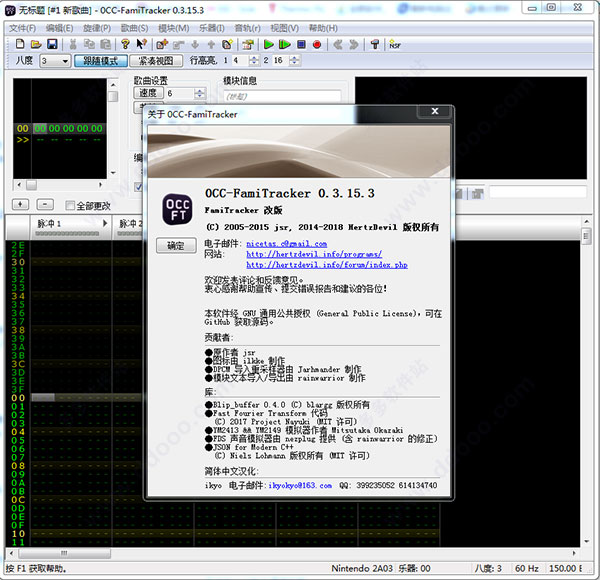This screenshot has width=600, height=580.
Task: Click the plus button below frame editor
Action: point(20,205)
